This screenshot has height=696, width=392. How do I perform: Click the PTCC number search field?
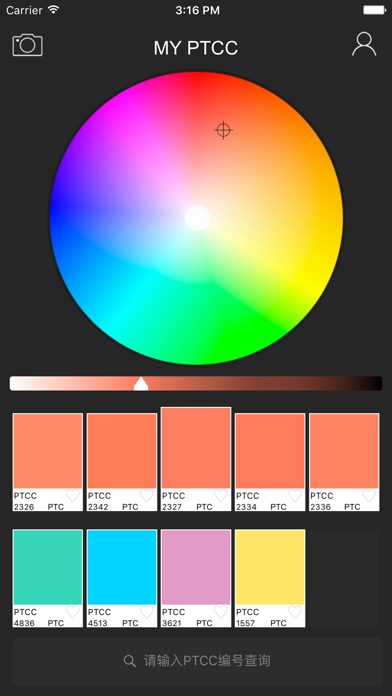point(197,661)
